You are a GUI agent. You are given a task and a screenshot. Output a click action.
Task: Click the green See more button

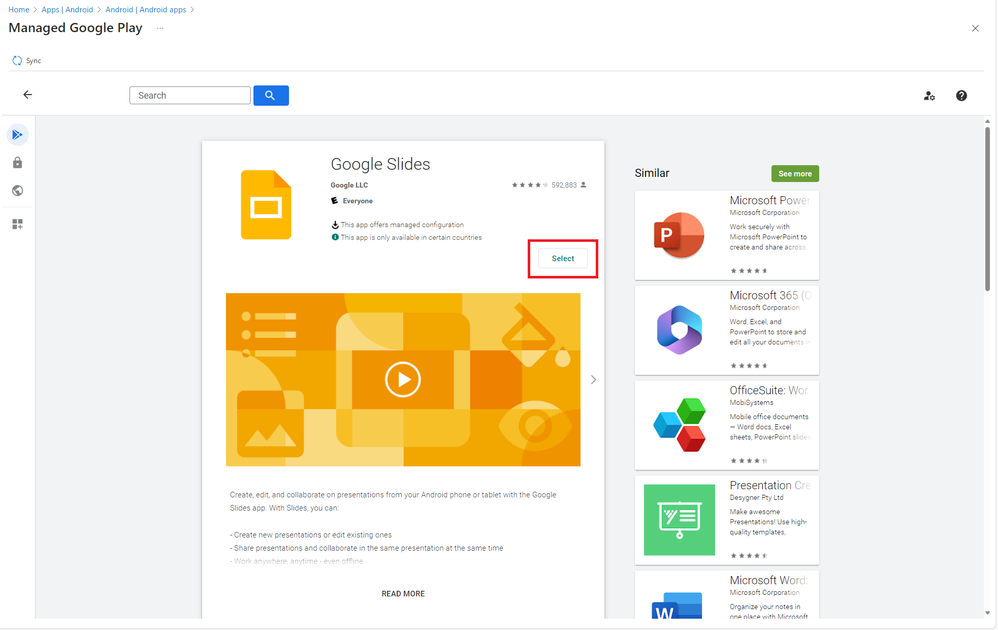coord(795,174)
